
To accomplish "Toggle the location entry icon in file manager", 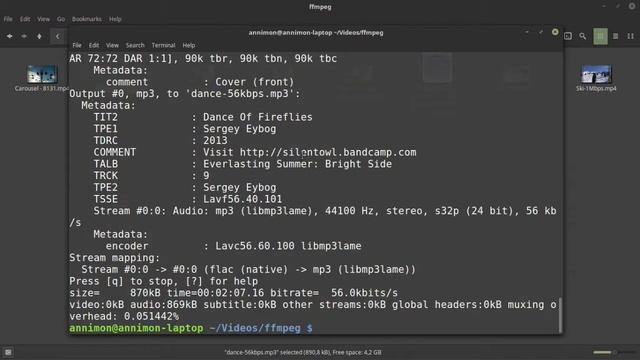I will [x=568, y=36].
